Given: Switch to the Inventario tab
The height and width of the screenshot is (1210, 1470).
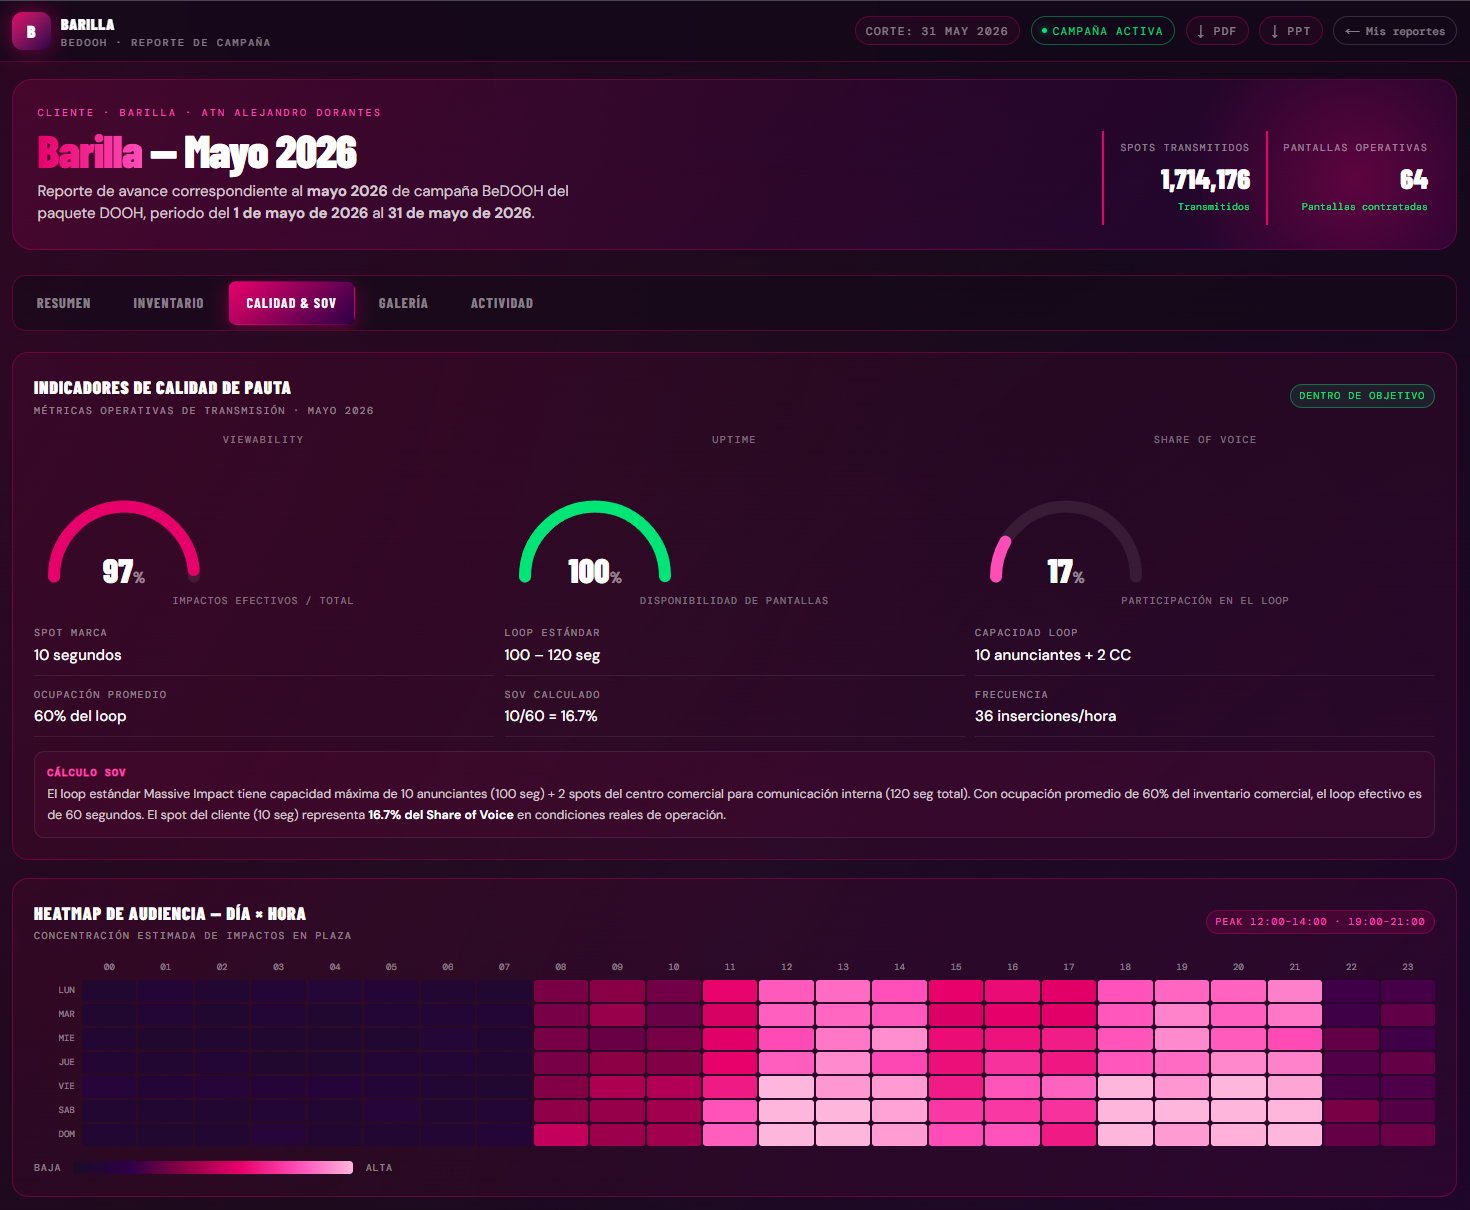Looking at the screenshot, I should (168, 303).
